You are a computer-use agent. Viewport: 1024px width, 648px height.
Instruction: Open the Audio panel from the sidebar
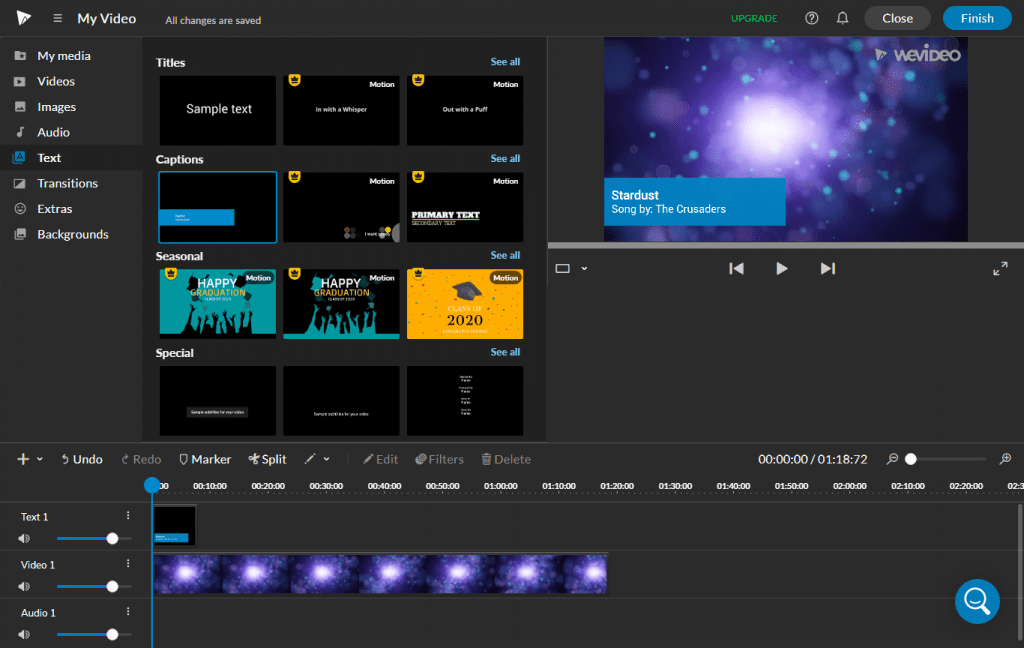pos(55,132)
